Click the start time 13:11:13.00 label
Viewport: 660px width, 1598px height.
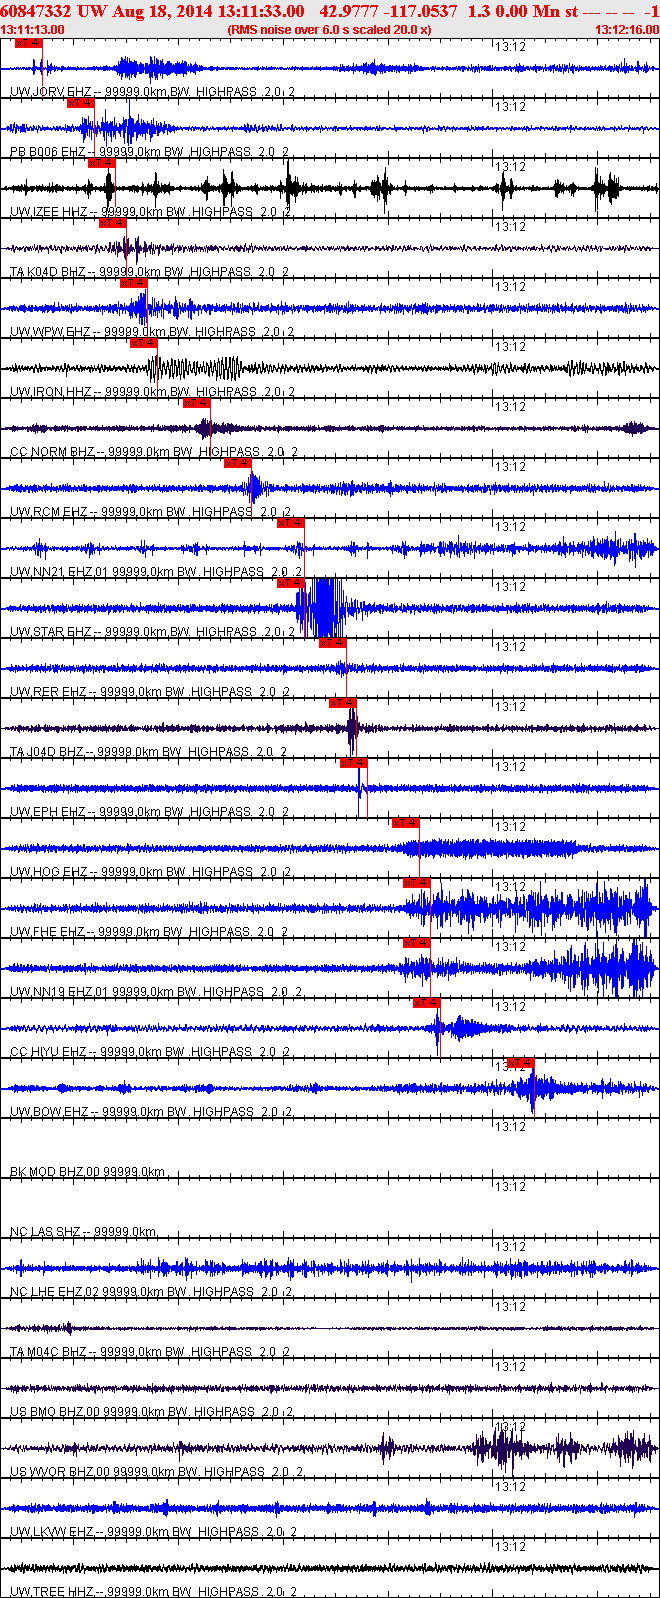(33, 30)
